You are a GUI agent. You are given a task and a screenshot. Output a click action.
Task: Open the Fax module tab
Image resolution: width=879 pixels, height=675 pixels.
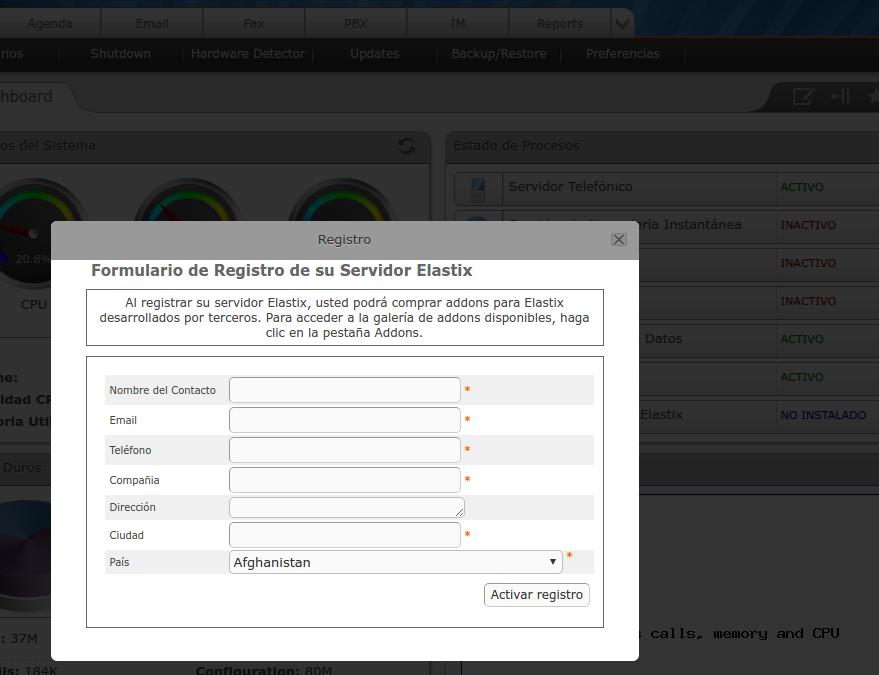coord(254,23)
